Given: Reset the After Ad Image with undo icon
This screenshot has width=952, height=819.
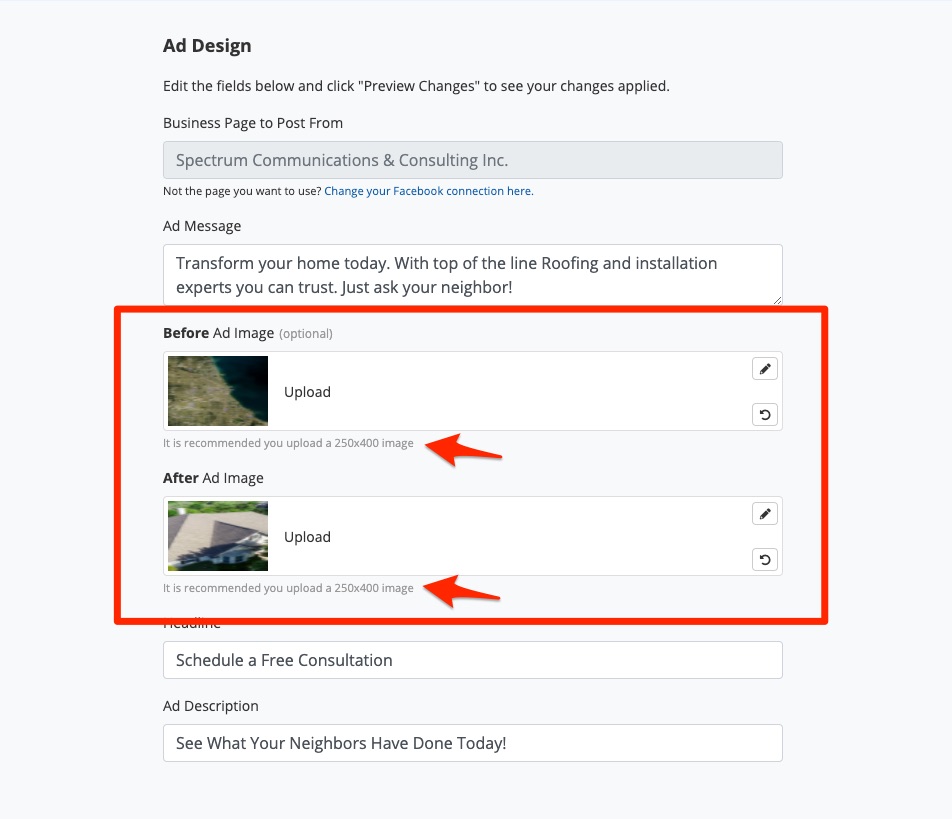Looking at the screenshot, I should (765, 560).
